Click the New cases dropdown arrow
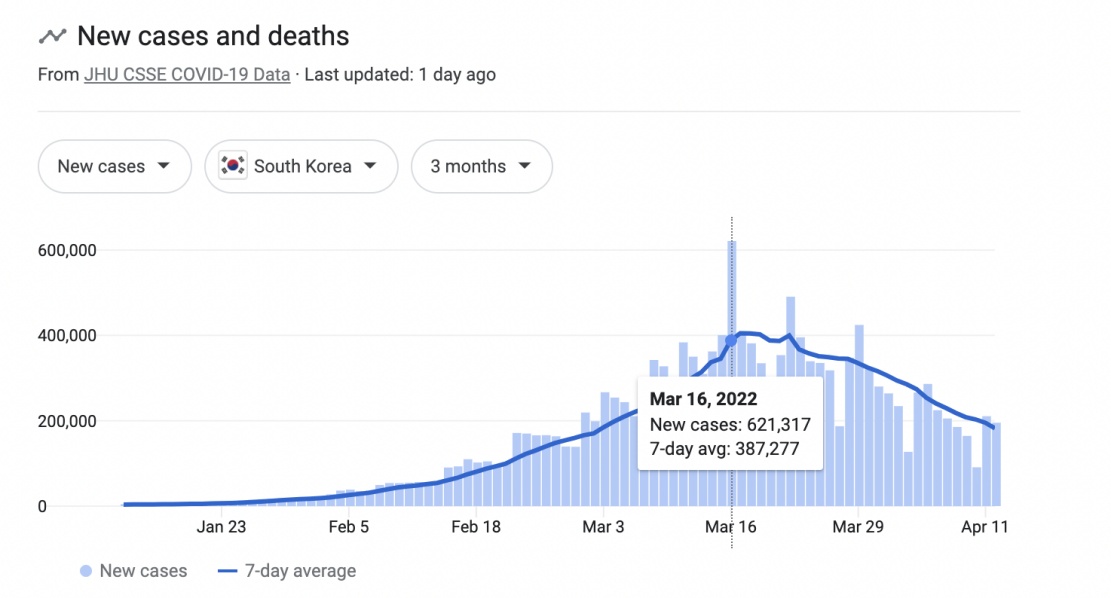 coord(164,166)
